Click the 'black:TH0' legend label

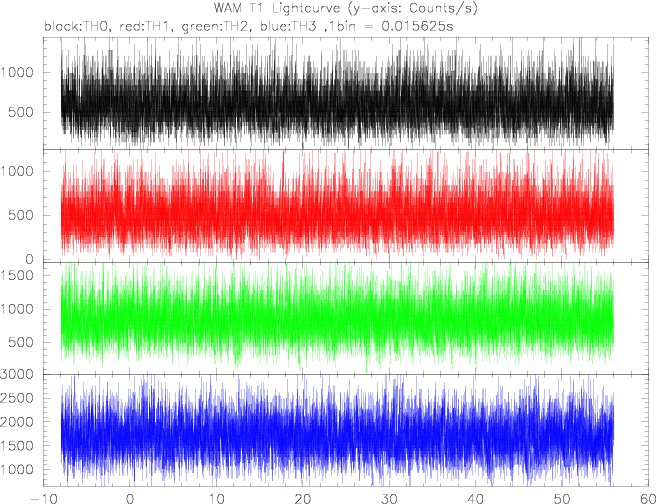pos(78,26)
